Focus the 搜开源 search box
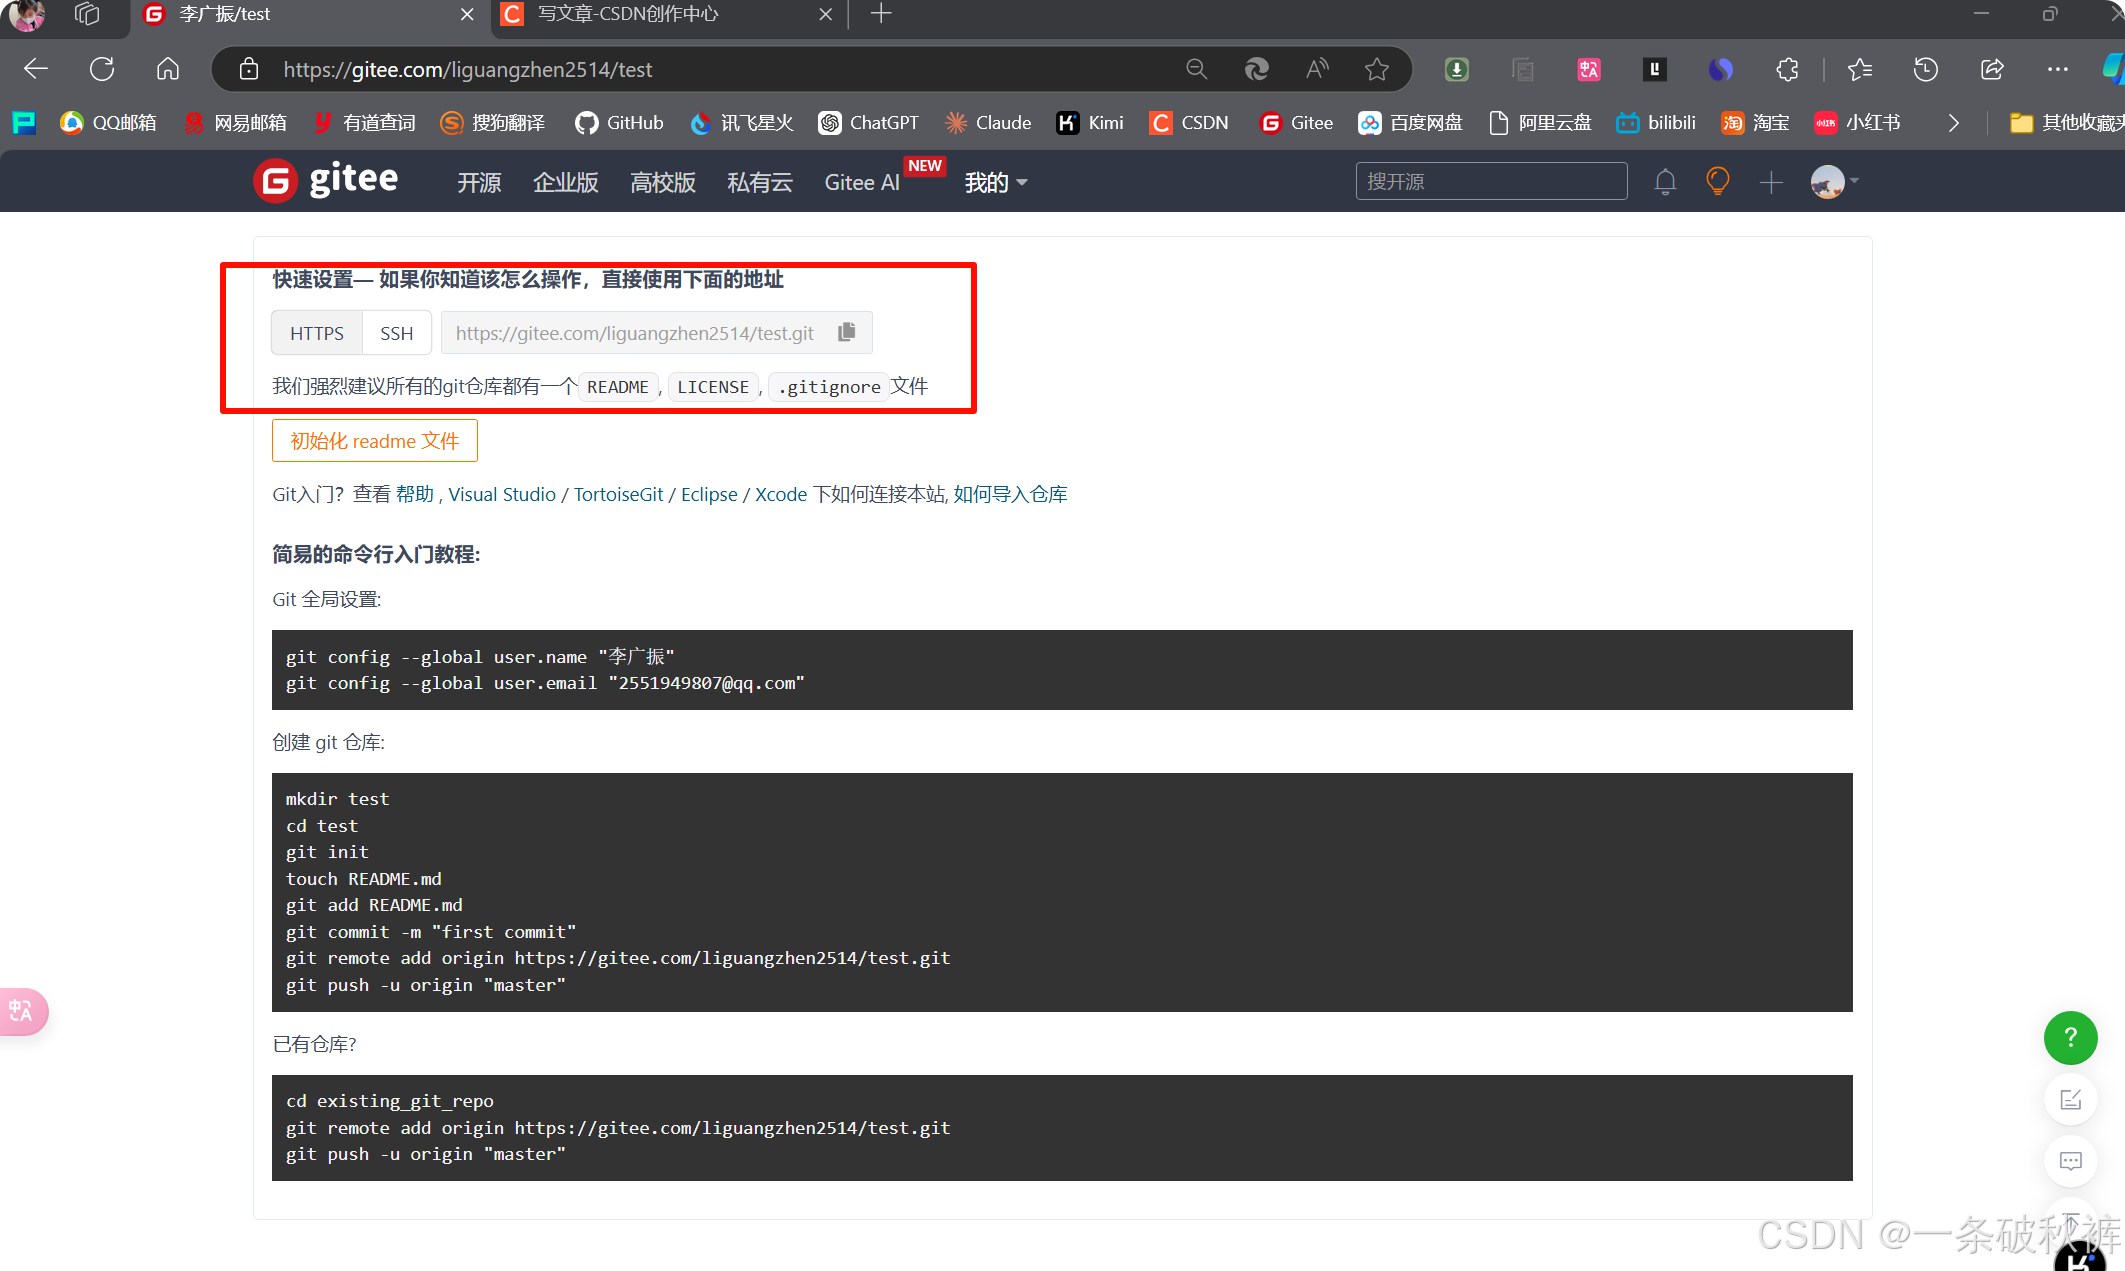Viewport: 2125px width, 1271px height. 1491,182
